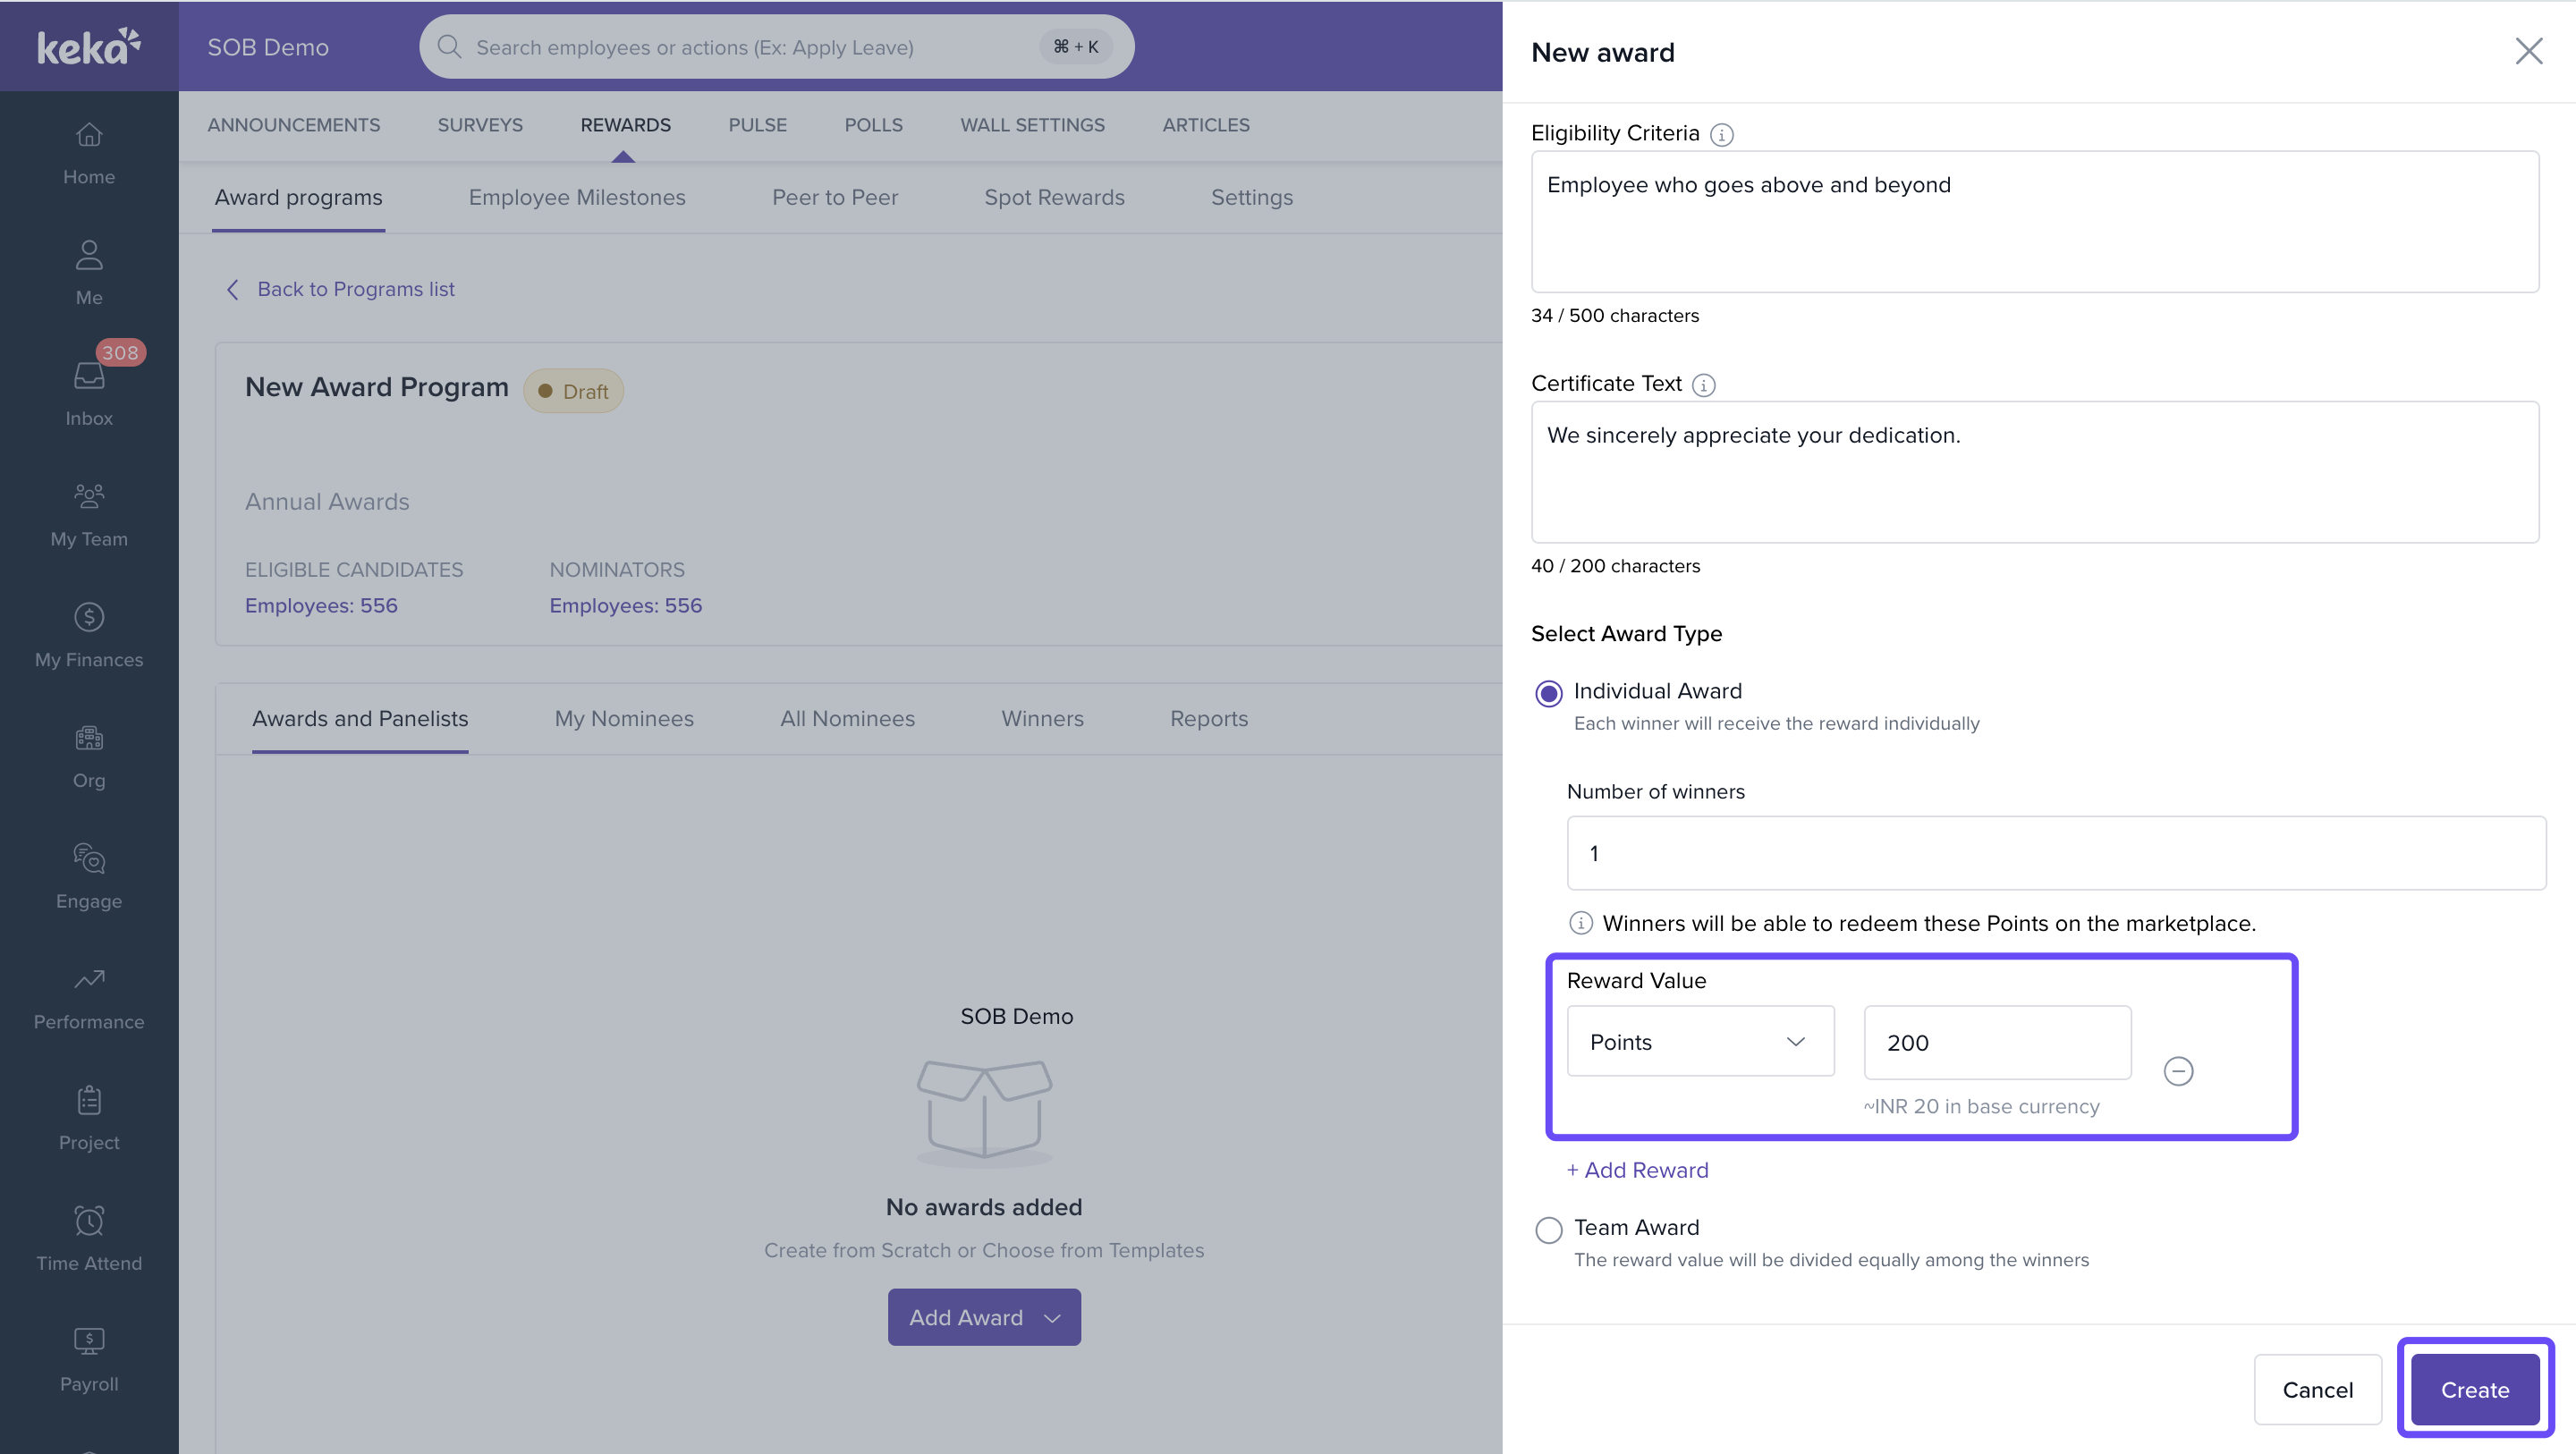
Task: Go to My Finances sidebar icon
Action: point(89,618)
